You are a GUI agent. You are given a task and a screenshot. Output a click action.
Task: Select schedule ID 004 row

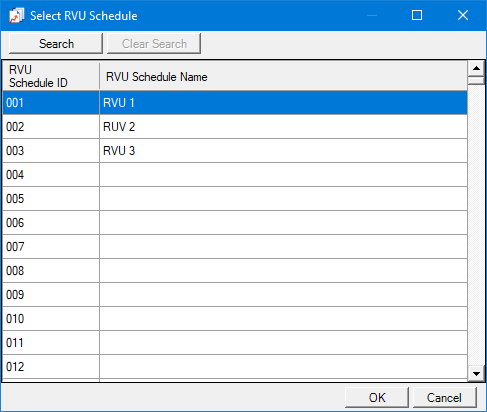point(235,175)
